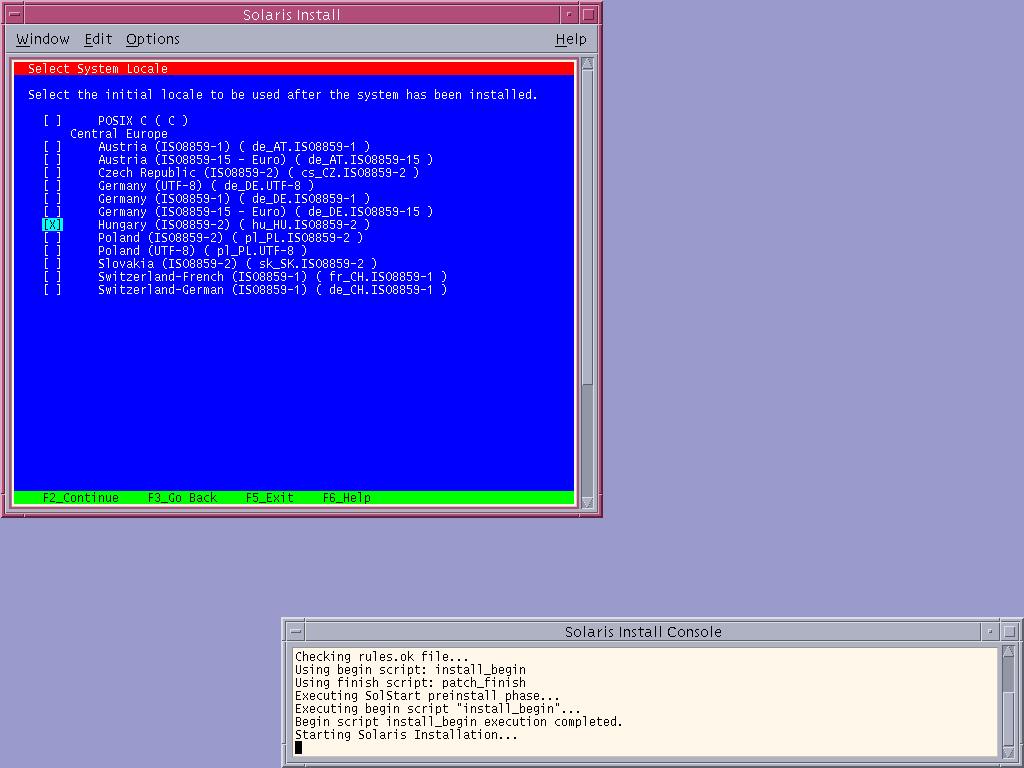Screen dimensions: 1024x768
Task: Click the console text cursor block
Action: (x=298, y=748)
